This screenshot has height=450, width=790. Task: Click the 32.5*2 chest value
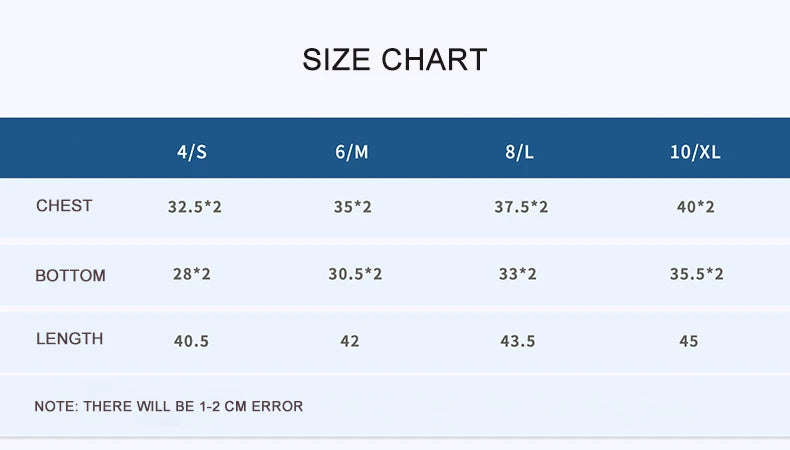click(x=194, y=208)
